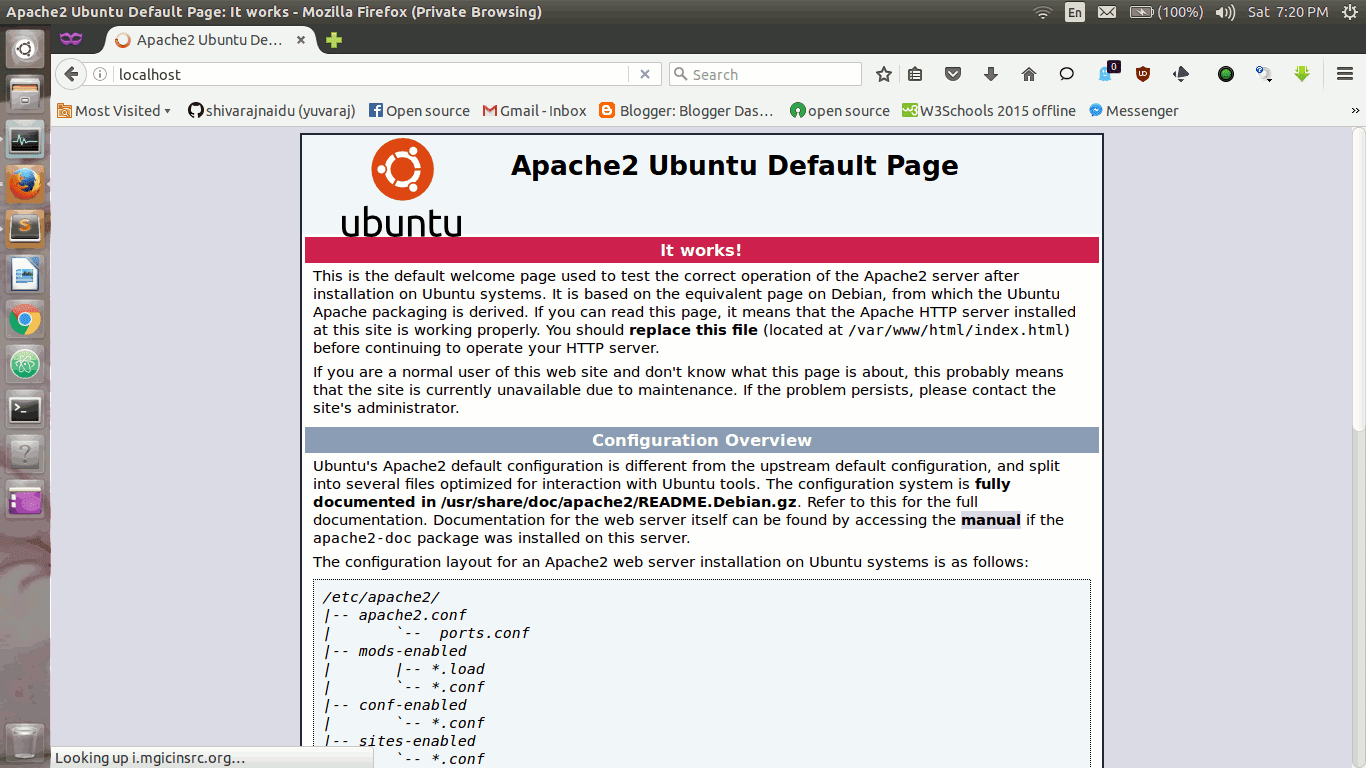Viewport: 1366px width, 768px height.
Task: Click the "It works!" red banner text
Action: click(701, 250)
